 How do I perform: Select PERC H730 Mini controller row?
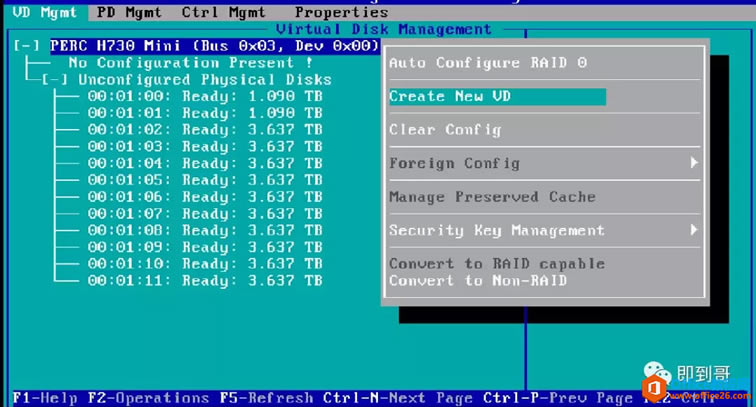click(215, 46)
